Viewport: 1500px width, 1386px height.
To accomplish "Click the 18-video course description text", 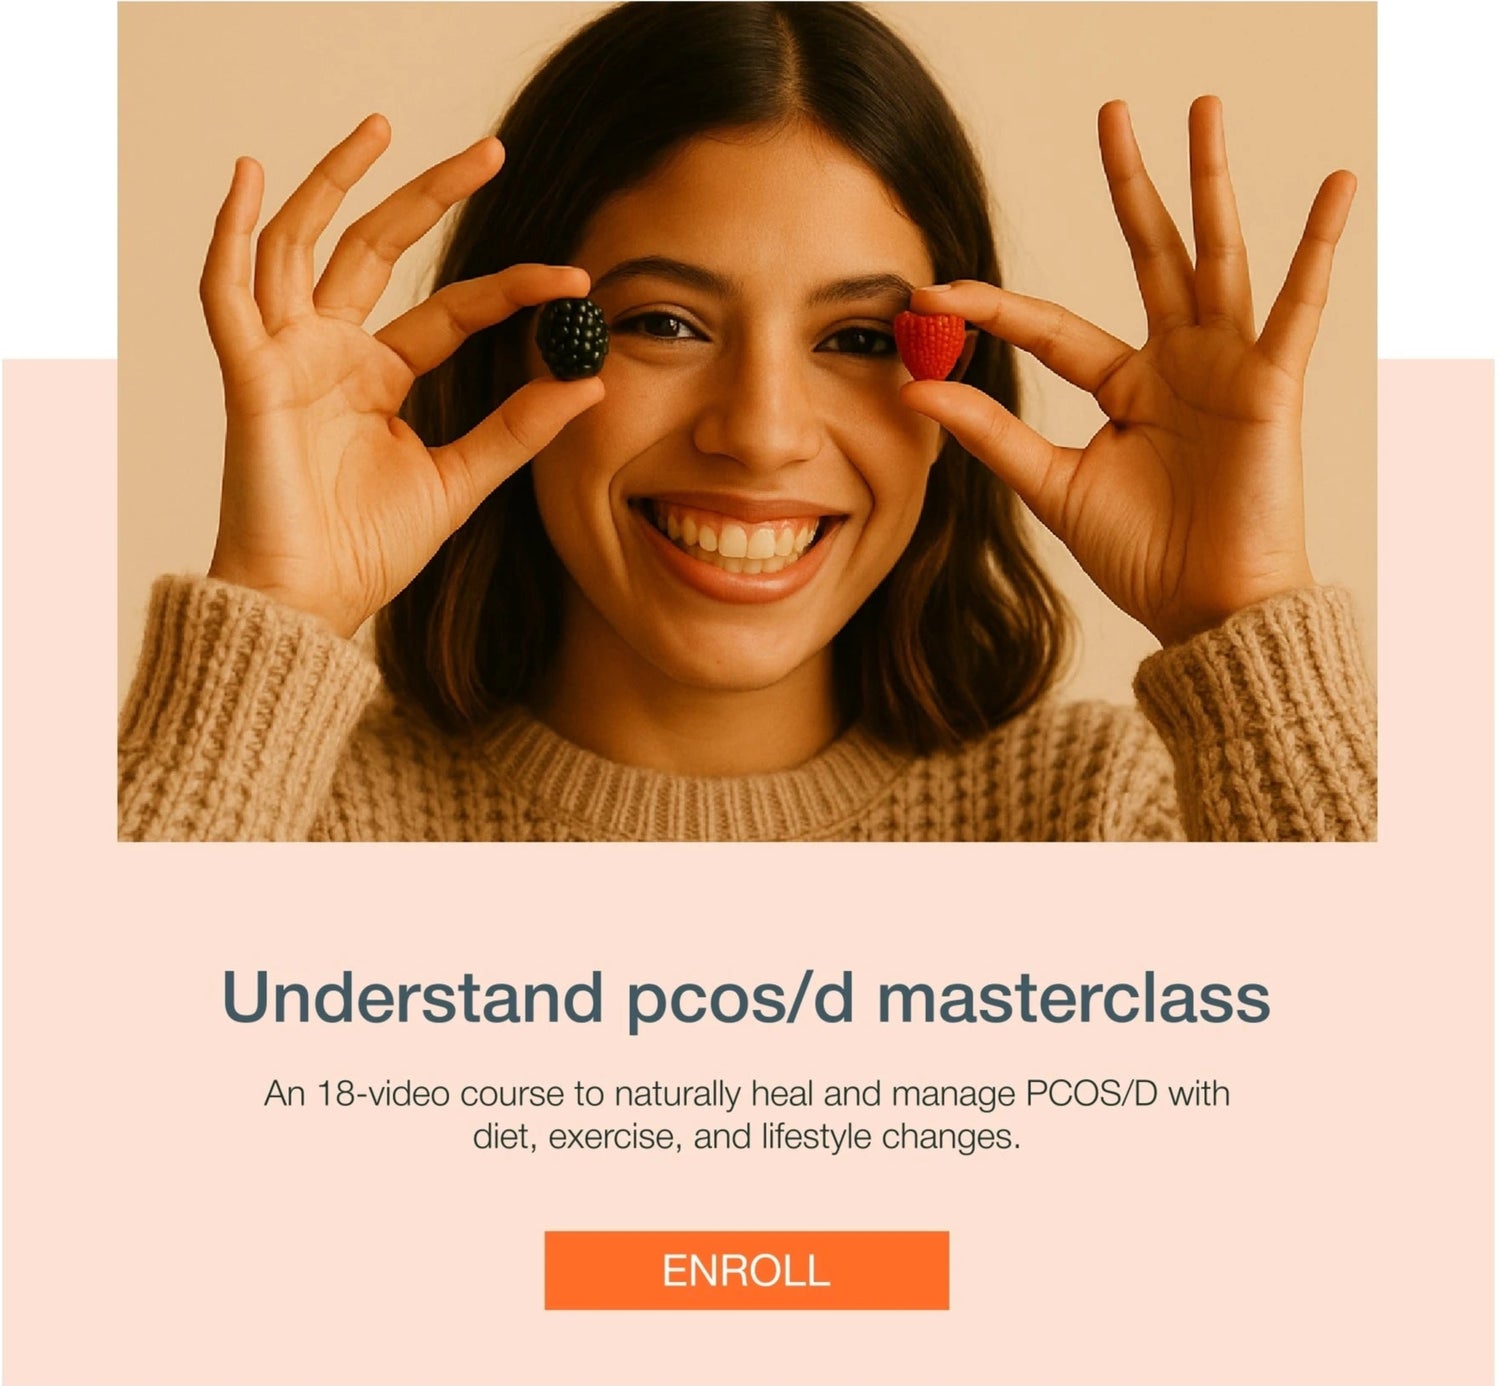I will [x=746, y=1115].
